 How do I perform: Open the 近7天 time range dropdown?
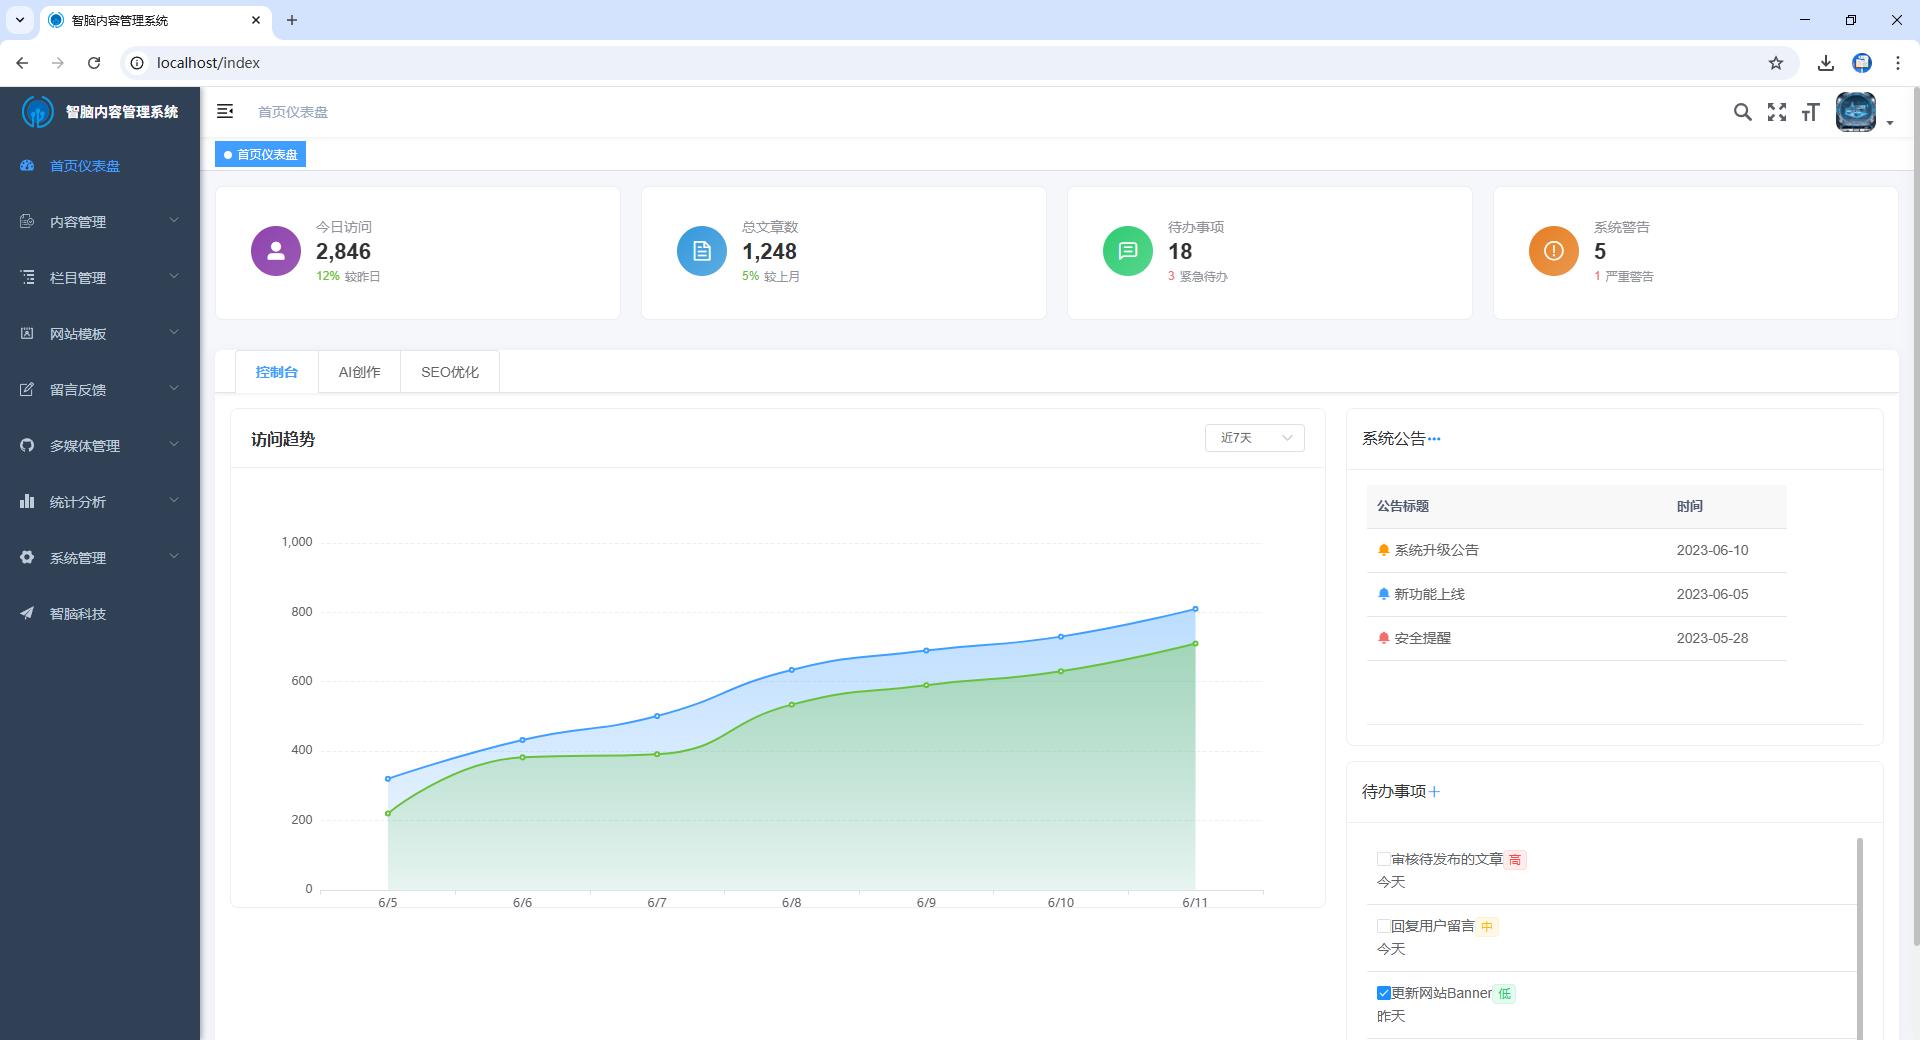tap(1254, 438)
